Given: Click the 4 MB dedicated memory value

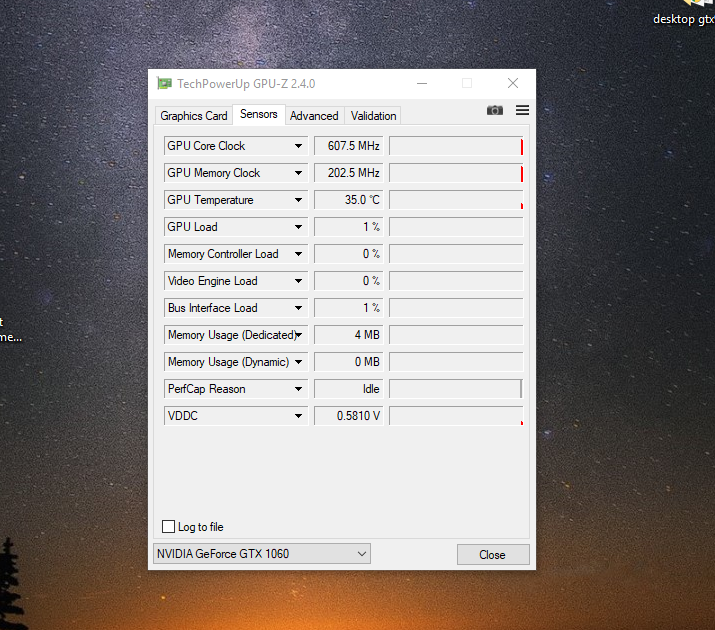Looking at the screenshot, I should (349, 335).
